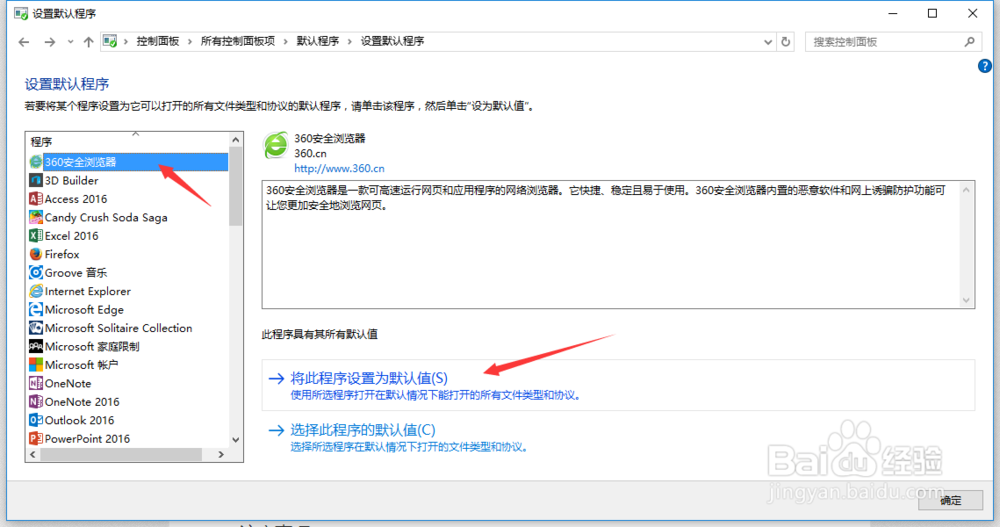Click the Internet Explorer icon
This screenshot has height=527, width=1000.
36,292
